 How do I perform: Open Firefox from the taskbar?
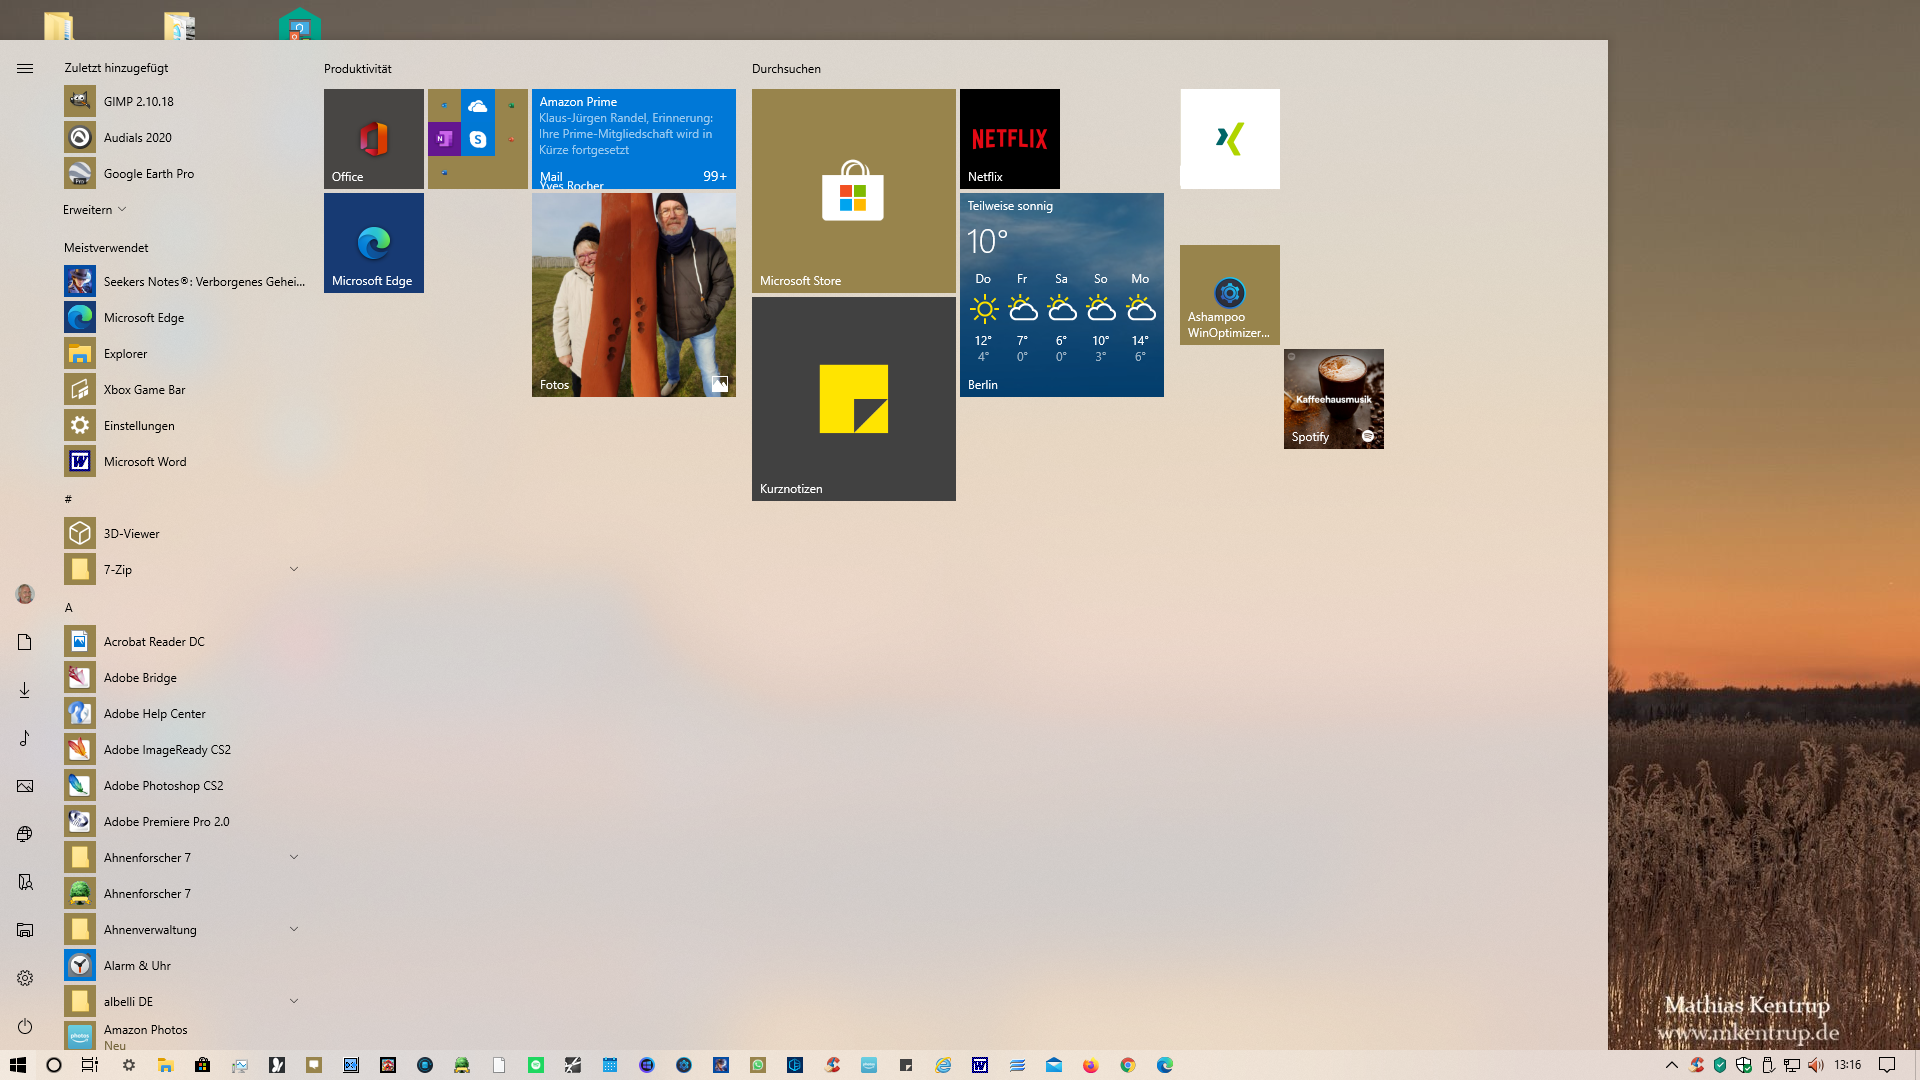[1091, 1065]
